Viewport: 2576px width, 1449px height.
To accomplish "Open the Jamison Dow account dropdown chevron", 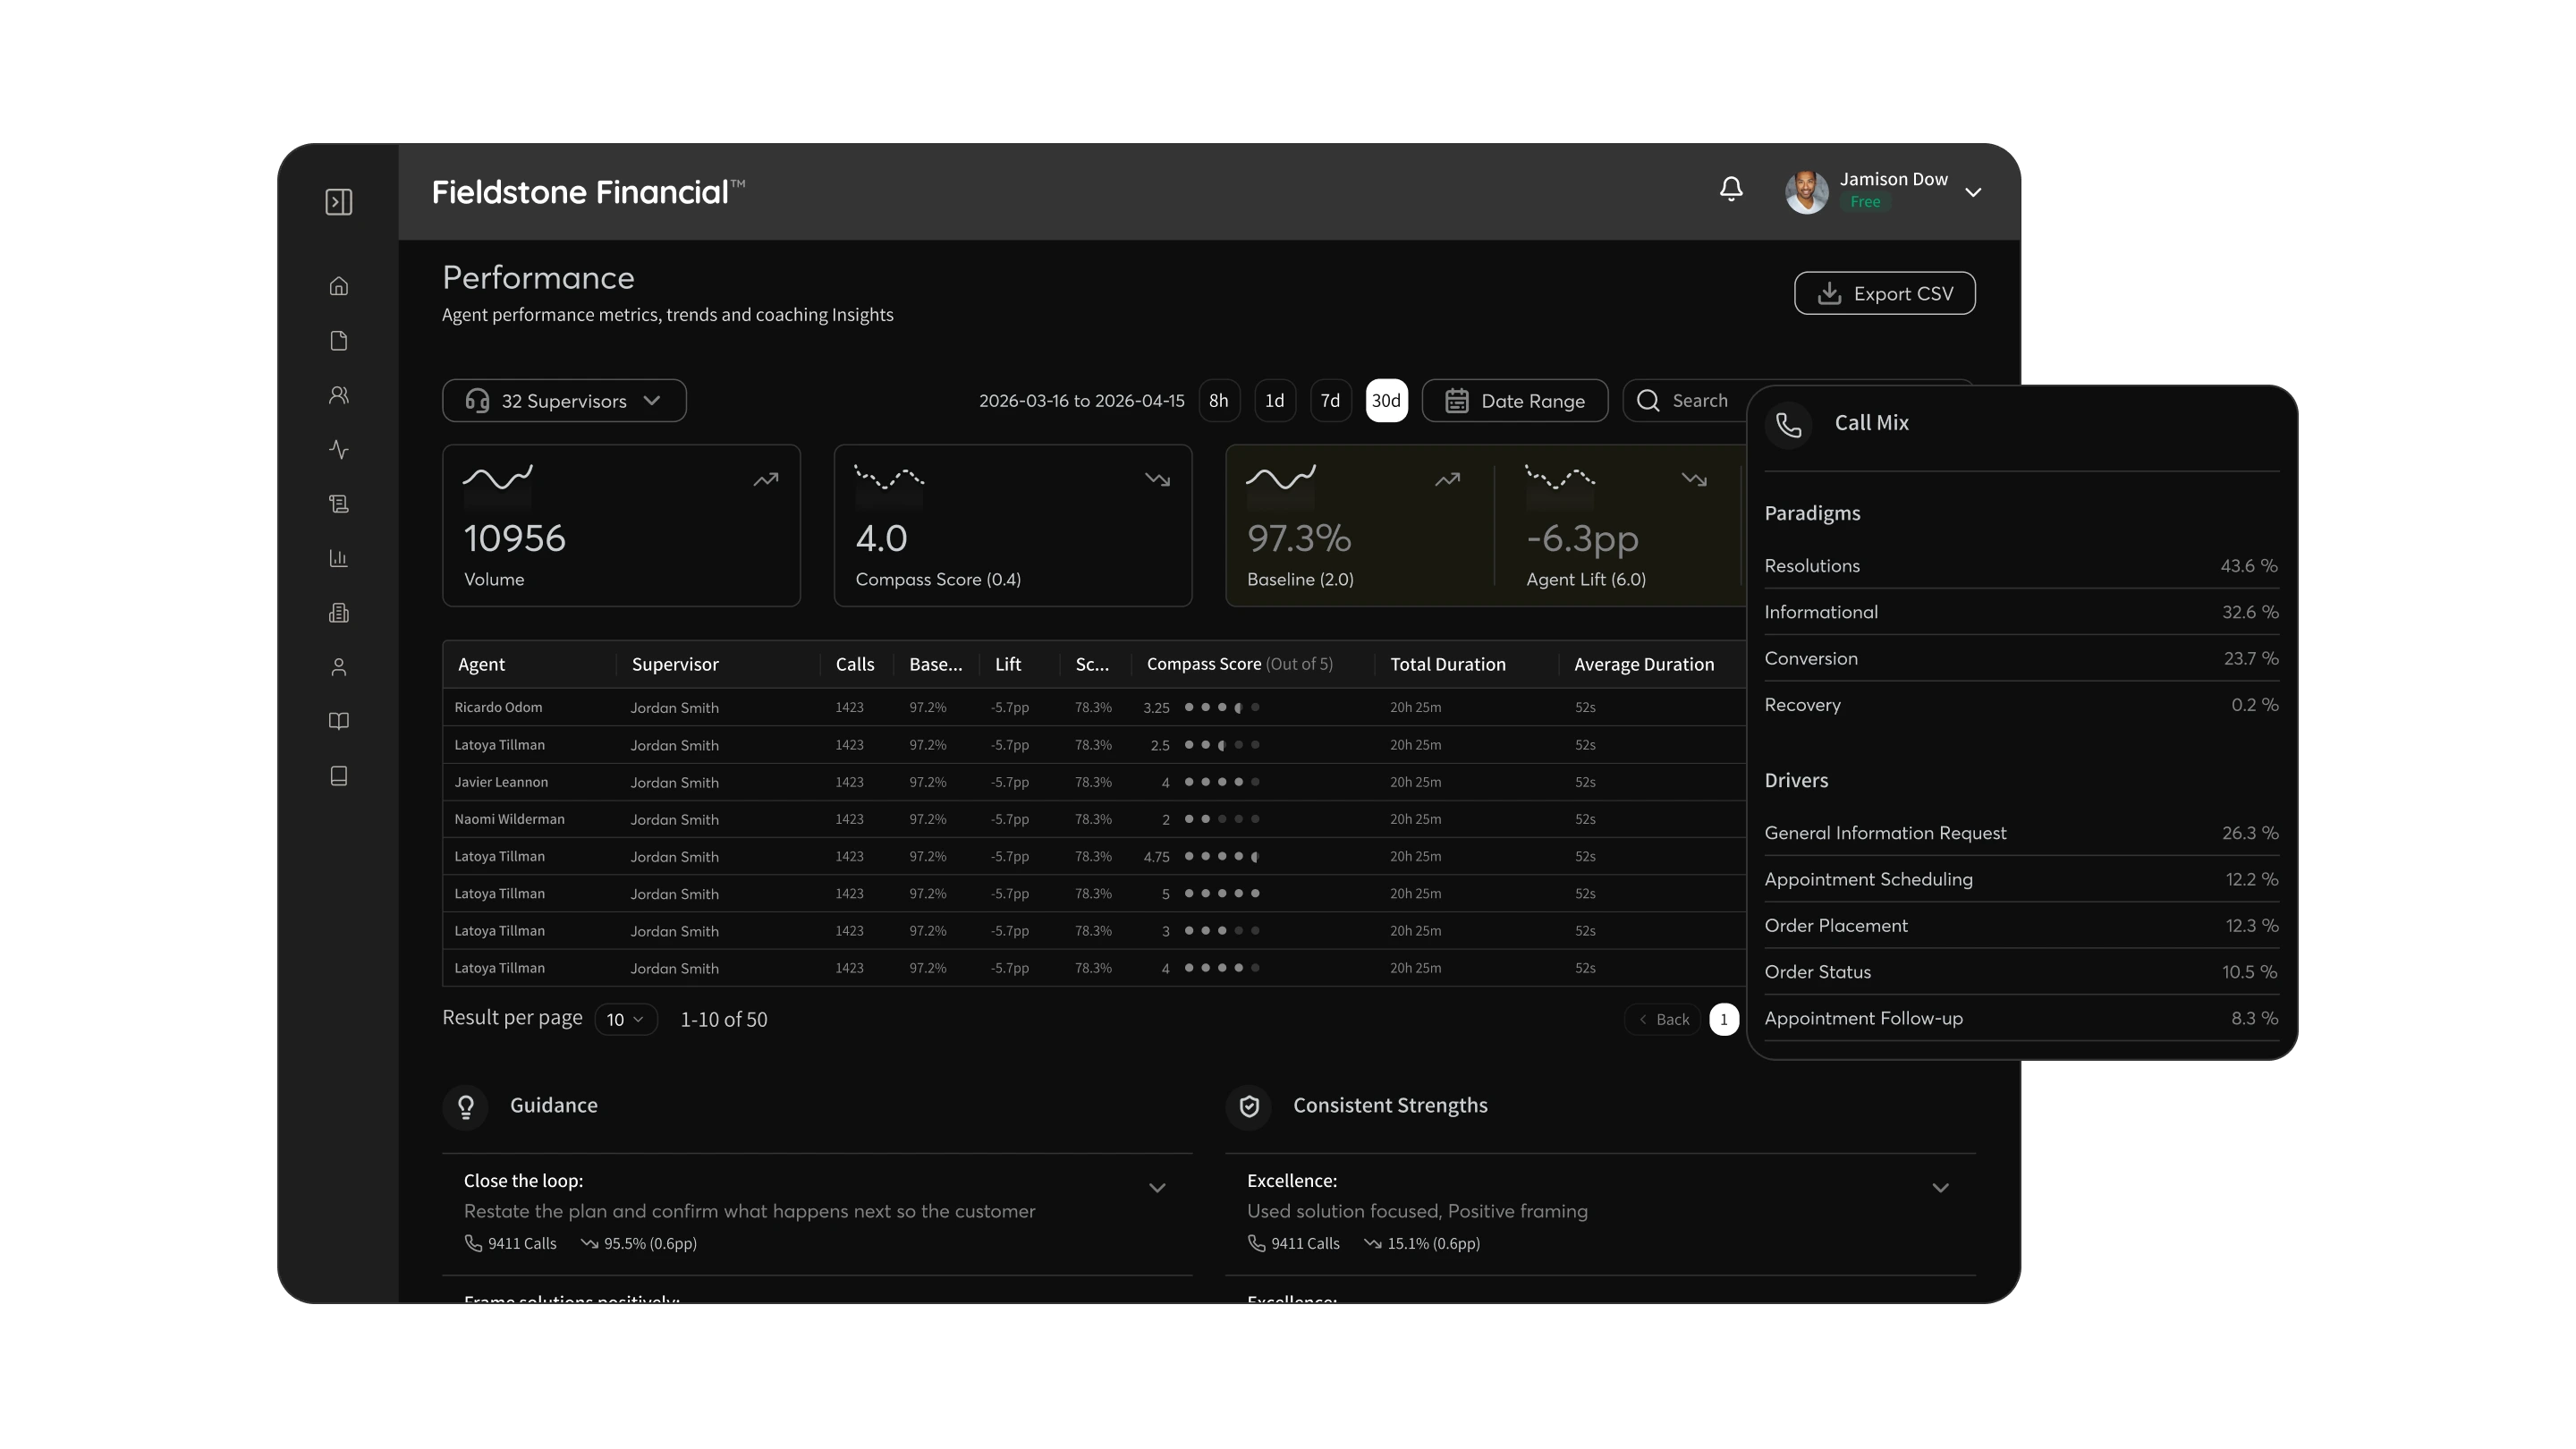I will 1973,192.
